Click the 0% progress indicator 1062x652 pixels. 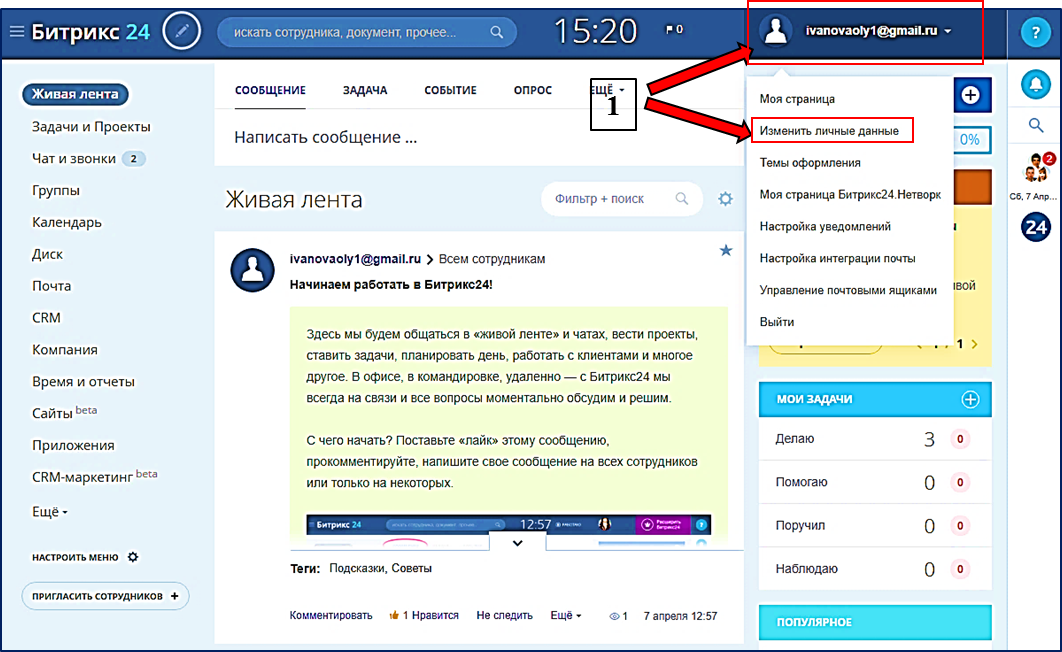coord(970,139)
